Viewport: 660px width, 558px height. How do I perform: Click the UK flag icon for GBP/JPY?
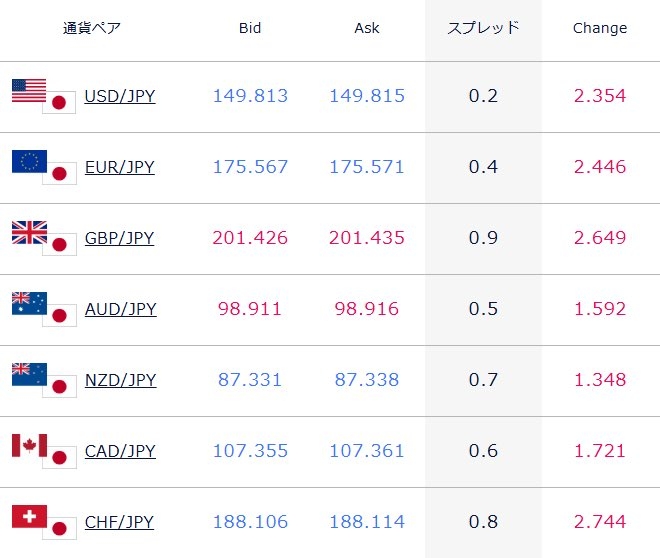pos(28,232)
